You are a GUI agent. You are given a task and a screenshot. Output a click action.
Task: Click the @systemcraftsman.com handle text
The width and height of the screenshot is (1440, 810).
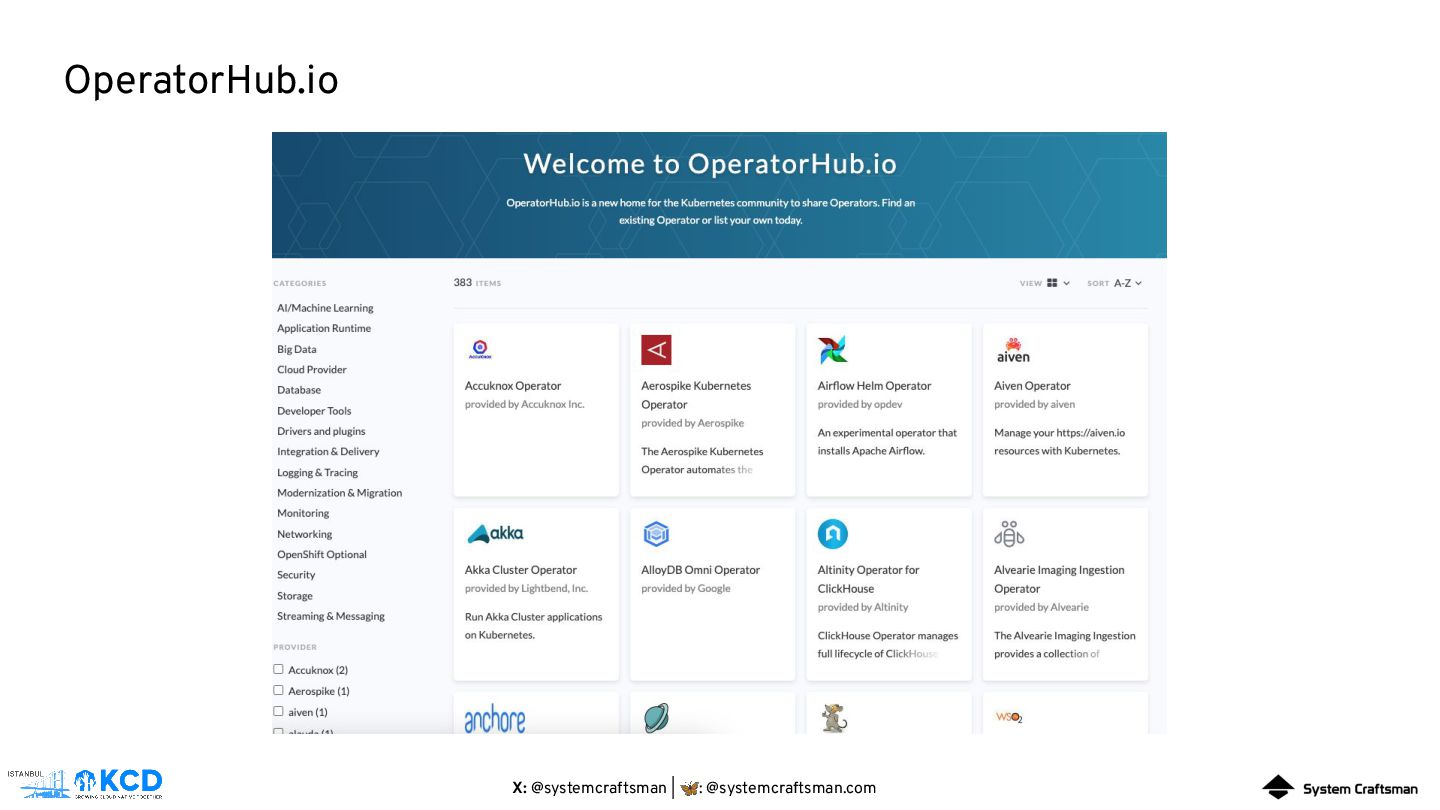[x=790, y=788]
